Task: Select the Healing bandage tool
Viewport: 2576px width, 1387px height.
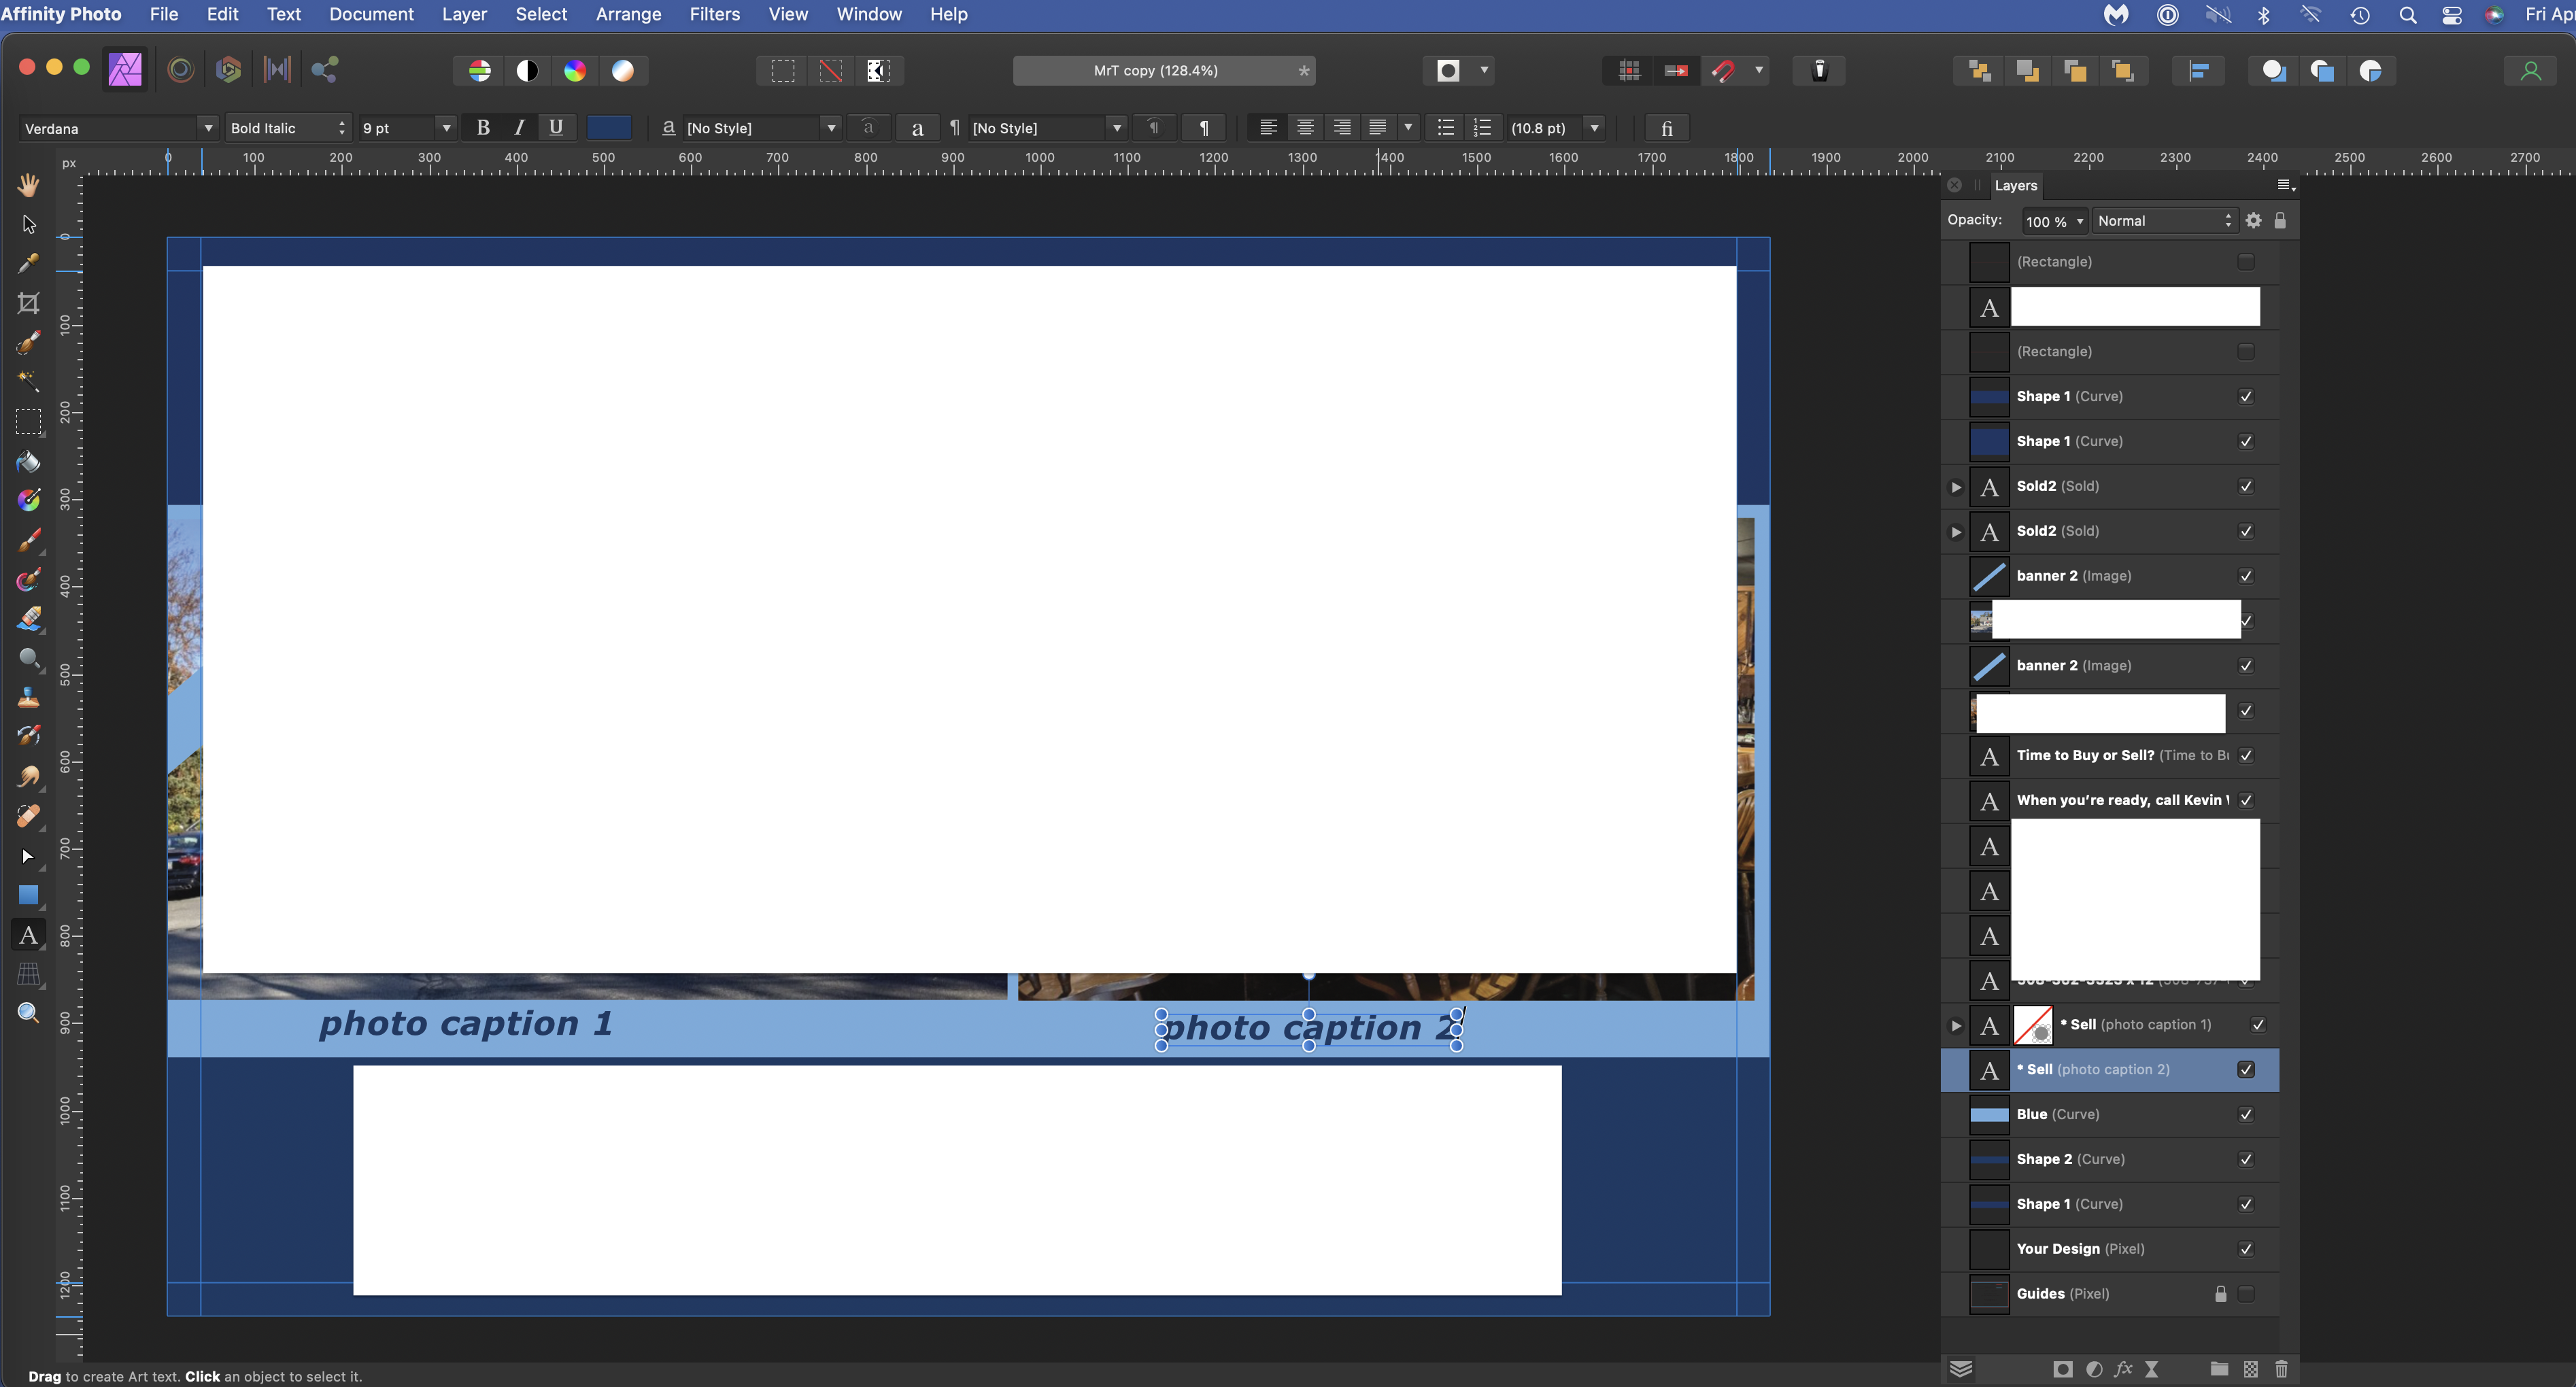Action: [28, 816]
